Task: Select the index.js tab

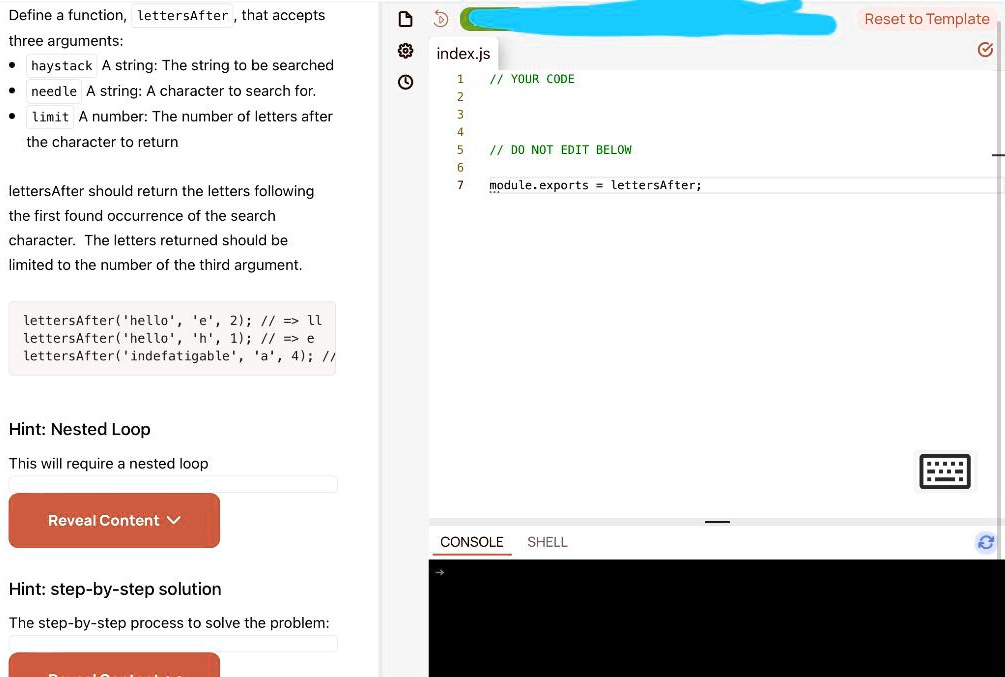Action: click(x=463, y=54)
